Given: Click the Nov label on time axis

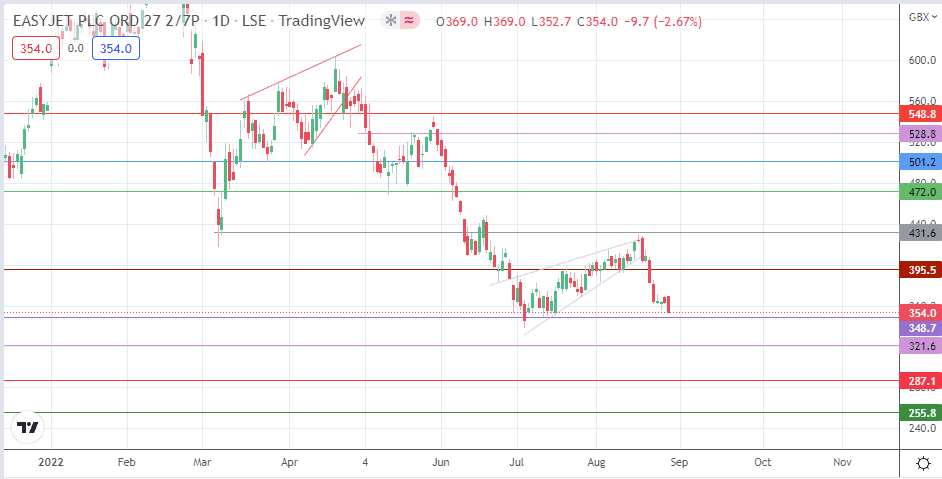Looking at the screenshot, I should (x=842, y=462).
